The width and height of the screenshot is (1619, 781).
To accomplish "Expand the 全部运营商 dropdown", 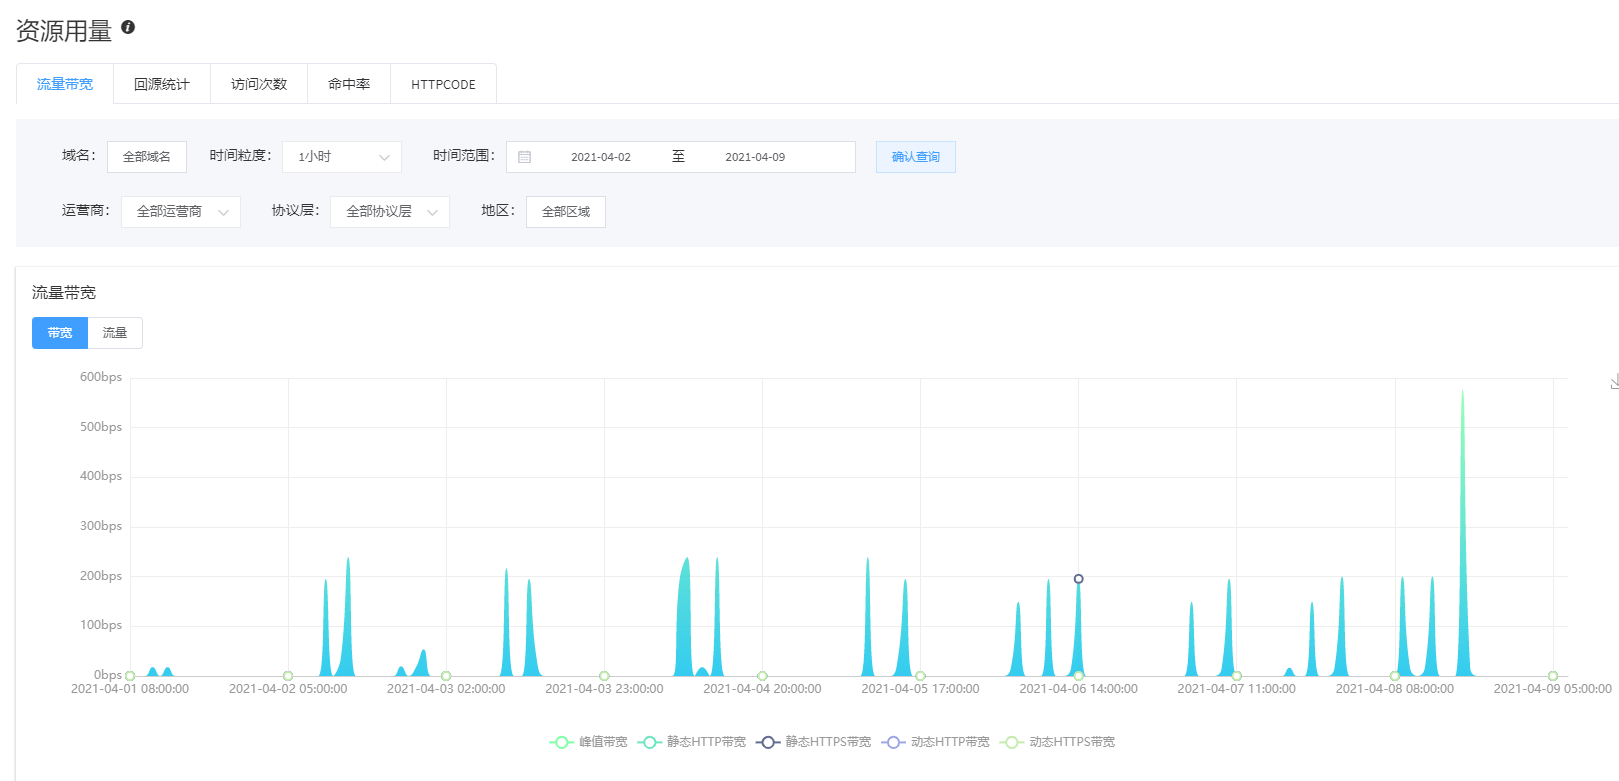I will click(x=181, y=212).
